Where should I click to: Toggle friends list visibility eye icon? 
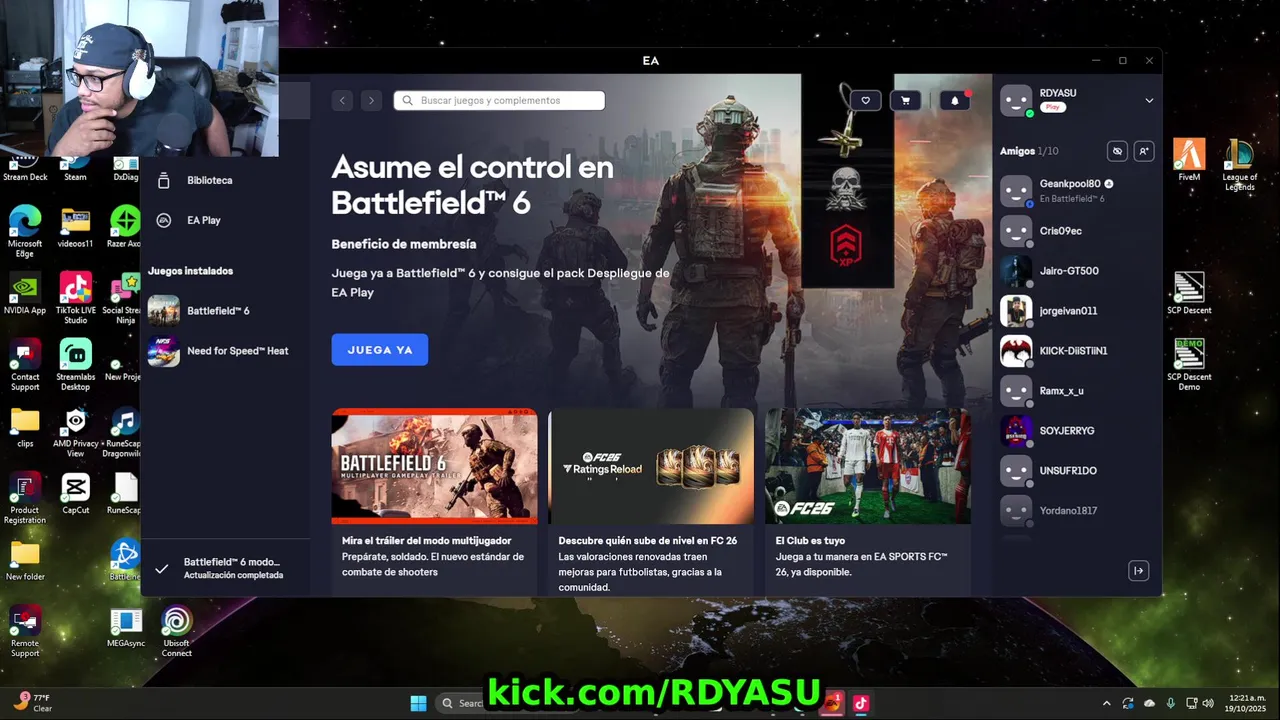point(1117,151)
